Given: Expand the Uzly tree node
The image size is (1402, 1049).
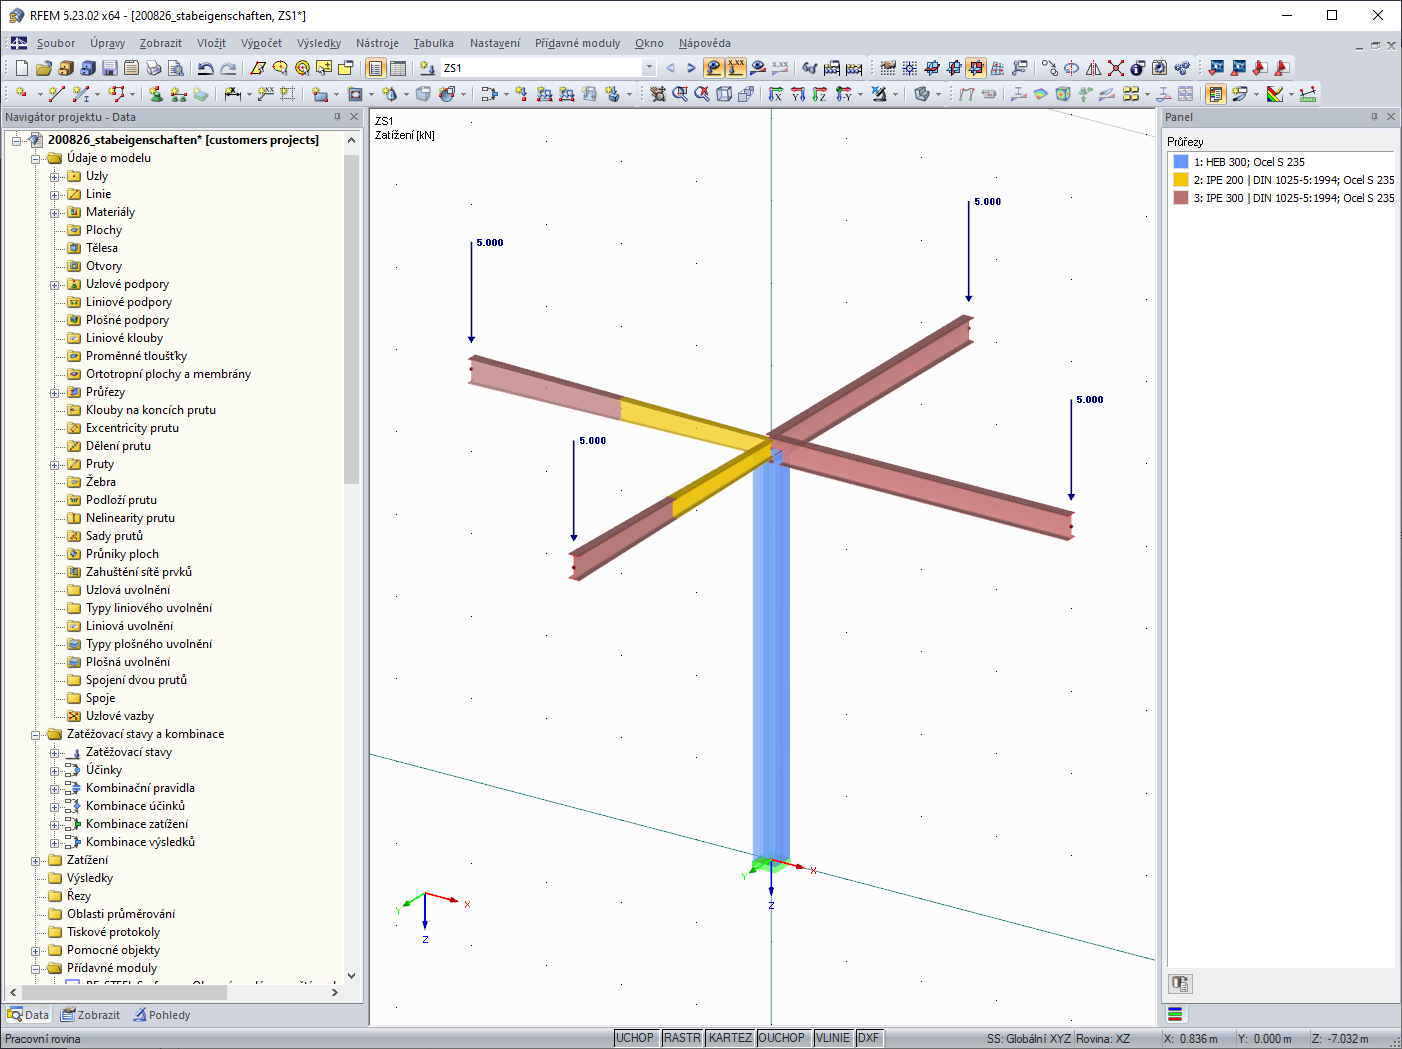Looking at the screenshot, I should [x=55, y=177].
